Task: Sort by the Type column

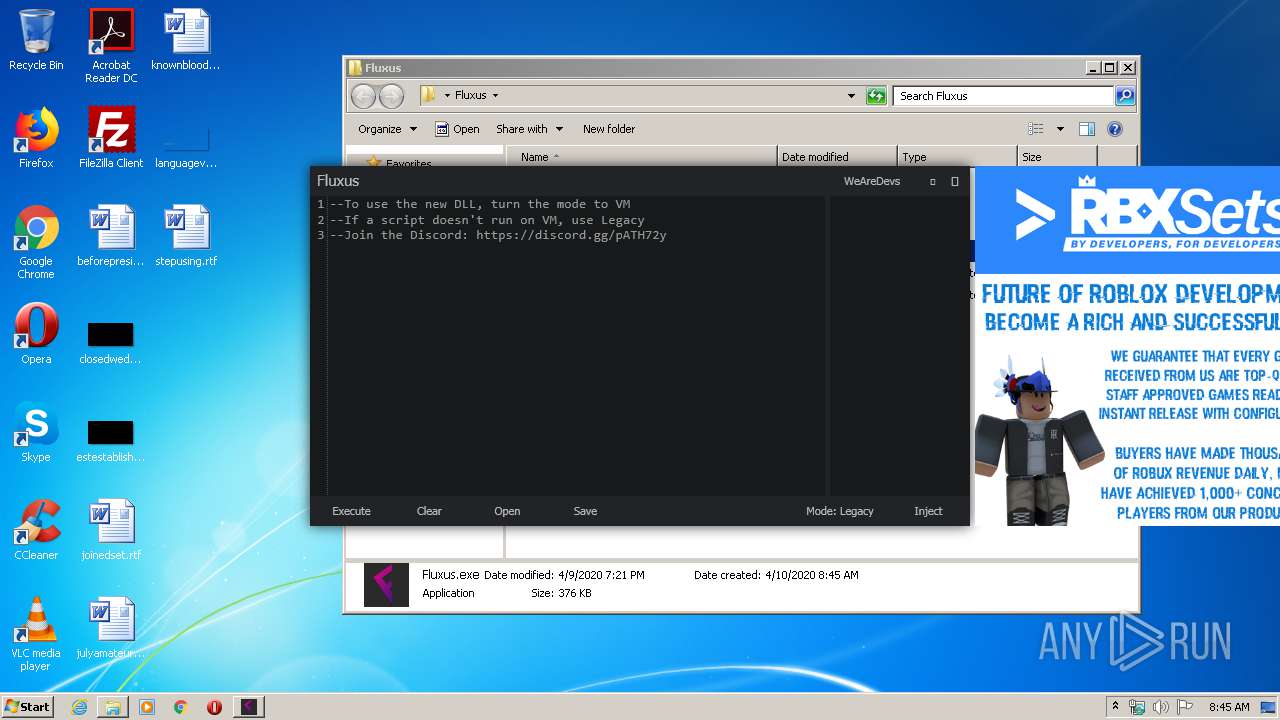Action: click(x=957, y=157)
